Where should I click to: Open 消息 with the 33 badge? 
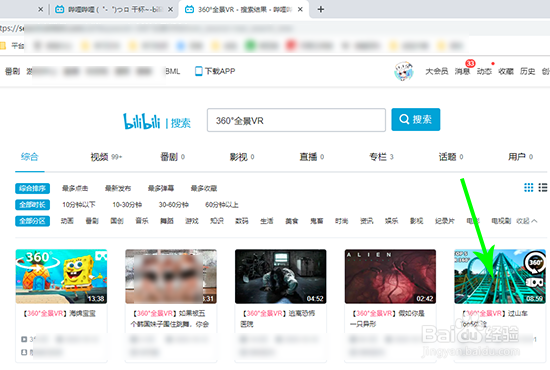point(462,71)
